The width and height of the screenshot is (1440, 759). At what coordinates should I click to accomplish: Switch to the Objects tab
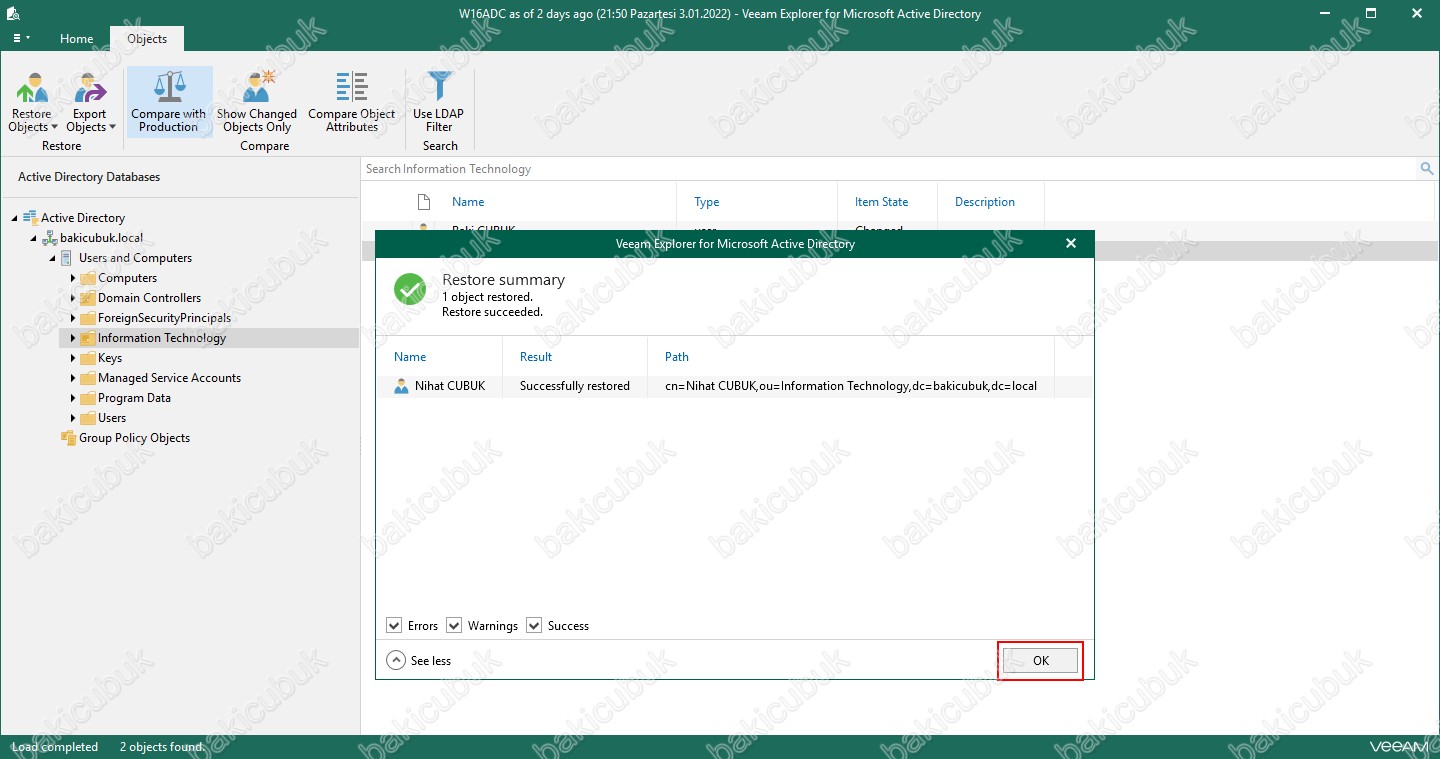coord(147,39)
